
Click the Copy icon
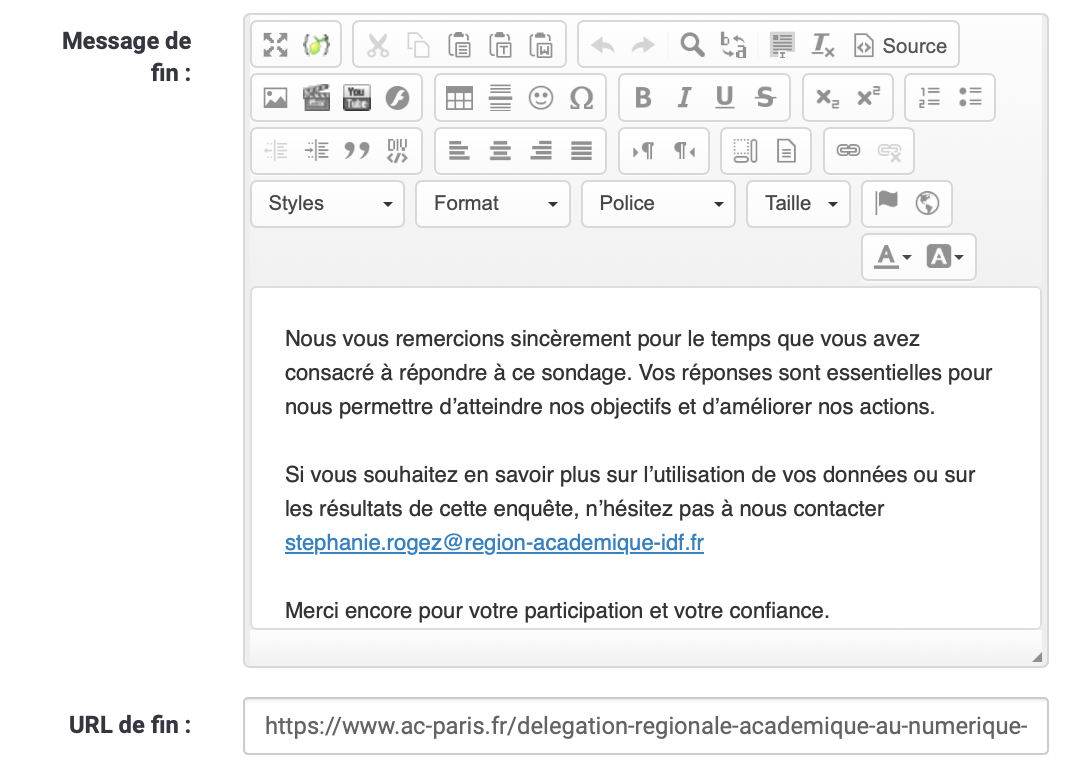coord(419,45)
